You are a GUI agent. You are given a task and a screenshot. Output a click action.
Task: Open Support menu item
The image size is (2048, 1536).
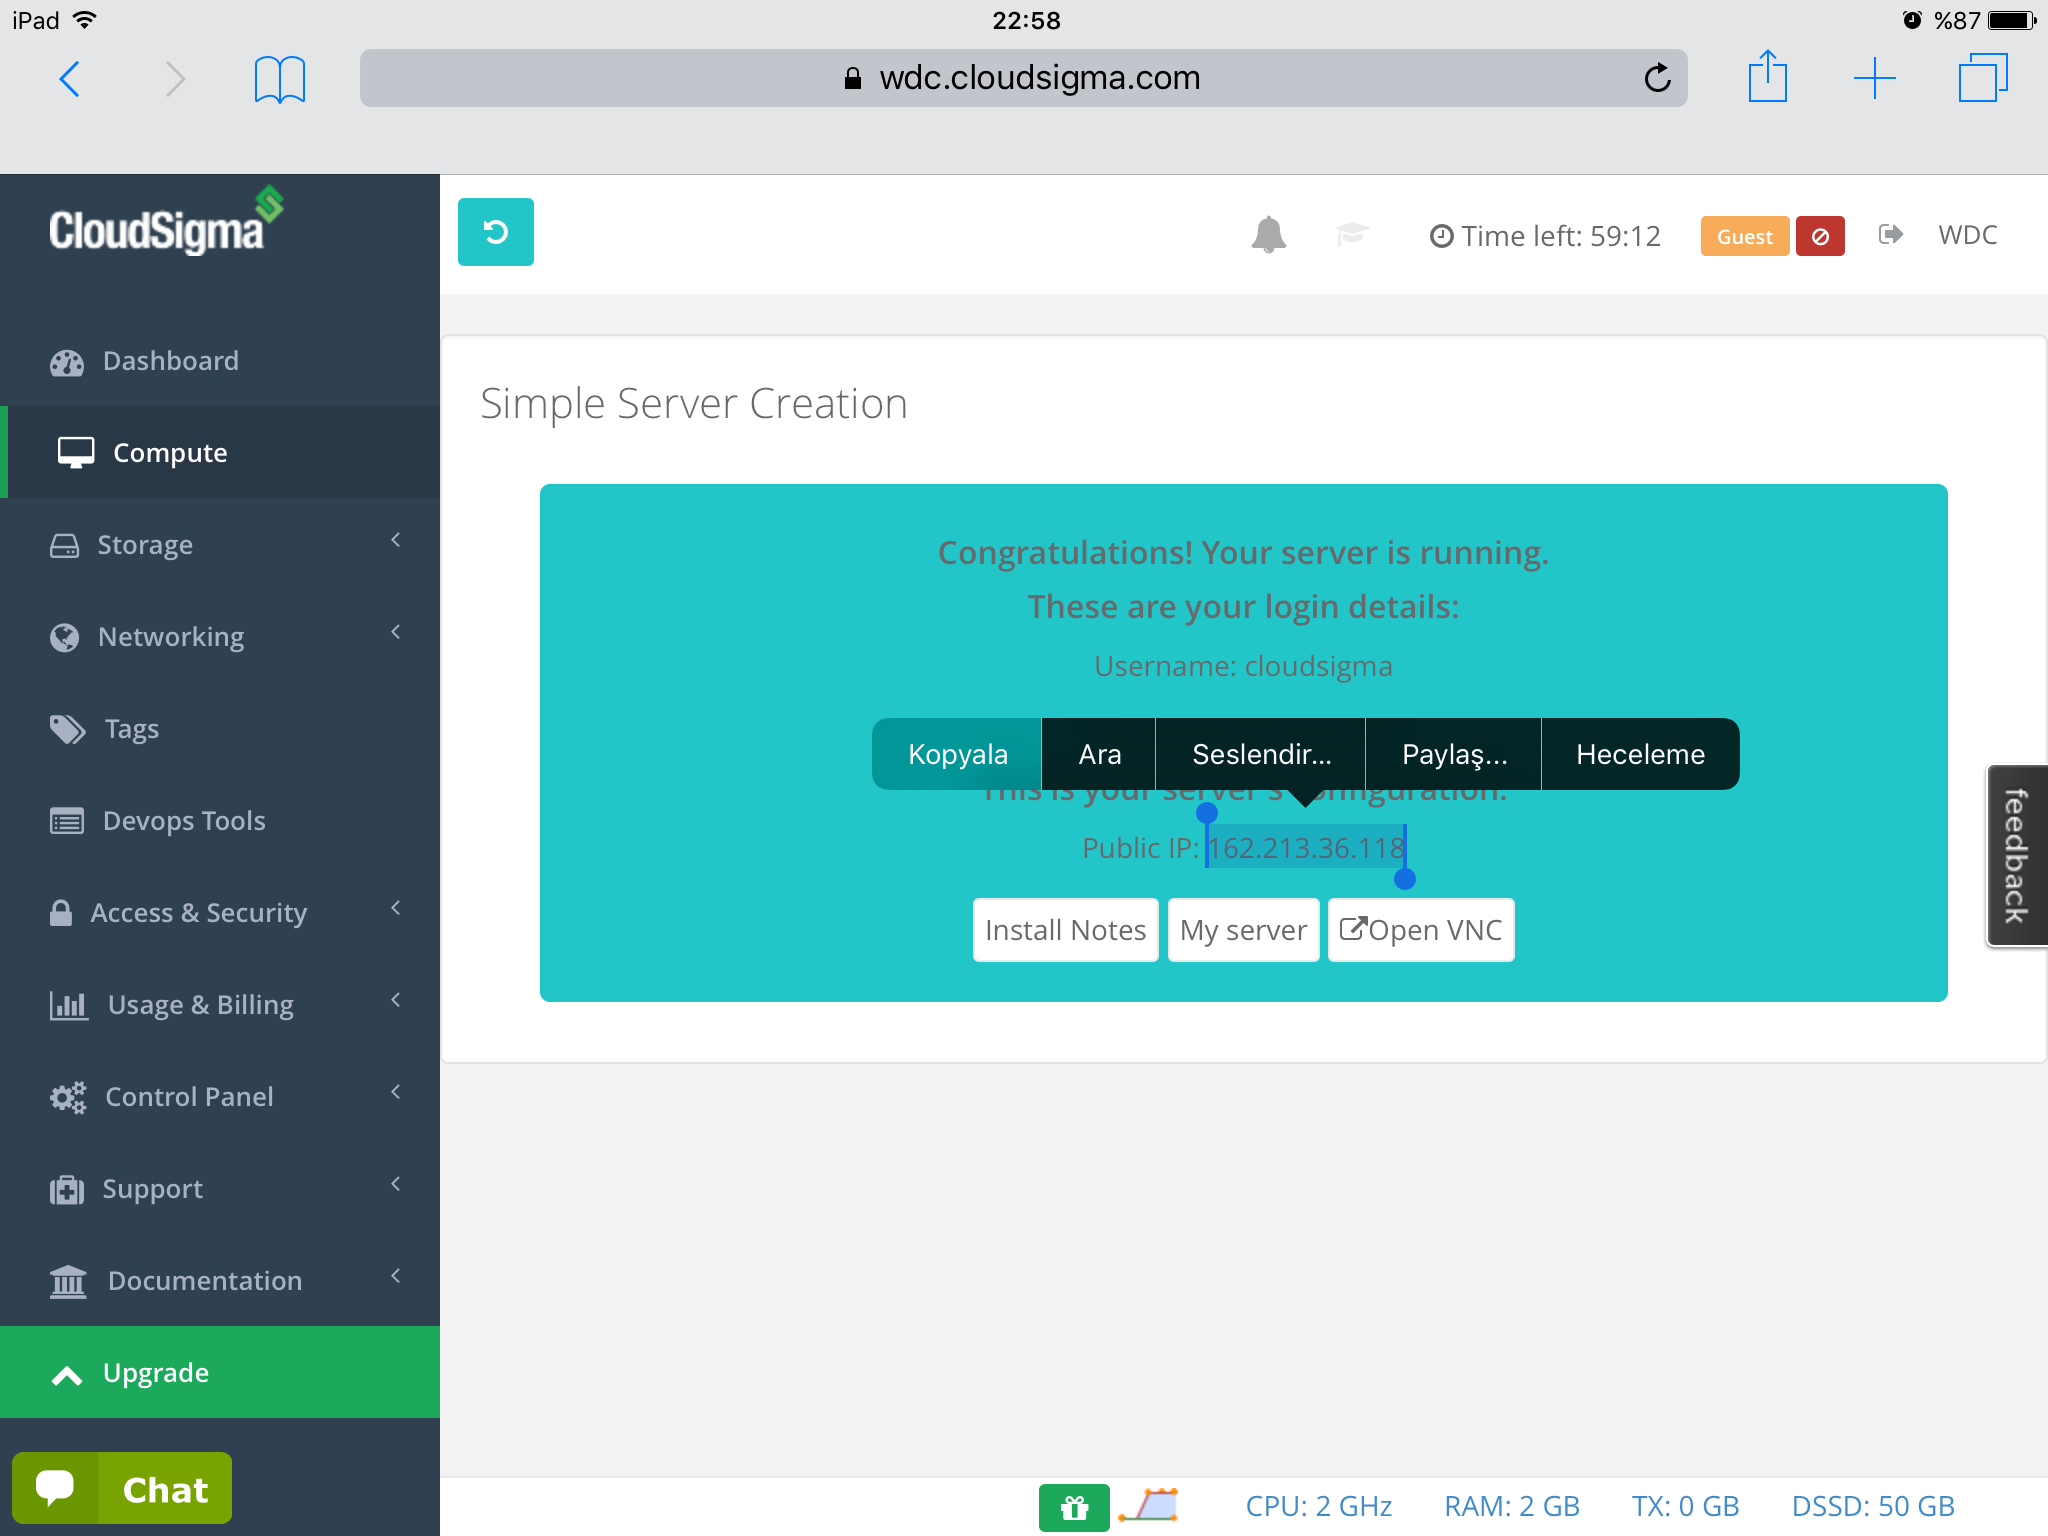[x=220, y=1189]
